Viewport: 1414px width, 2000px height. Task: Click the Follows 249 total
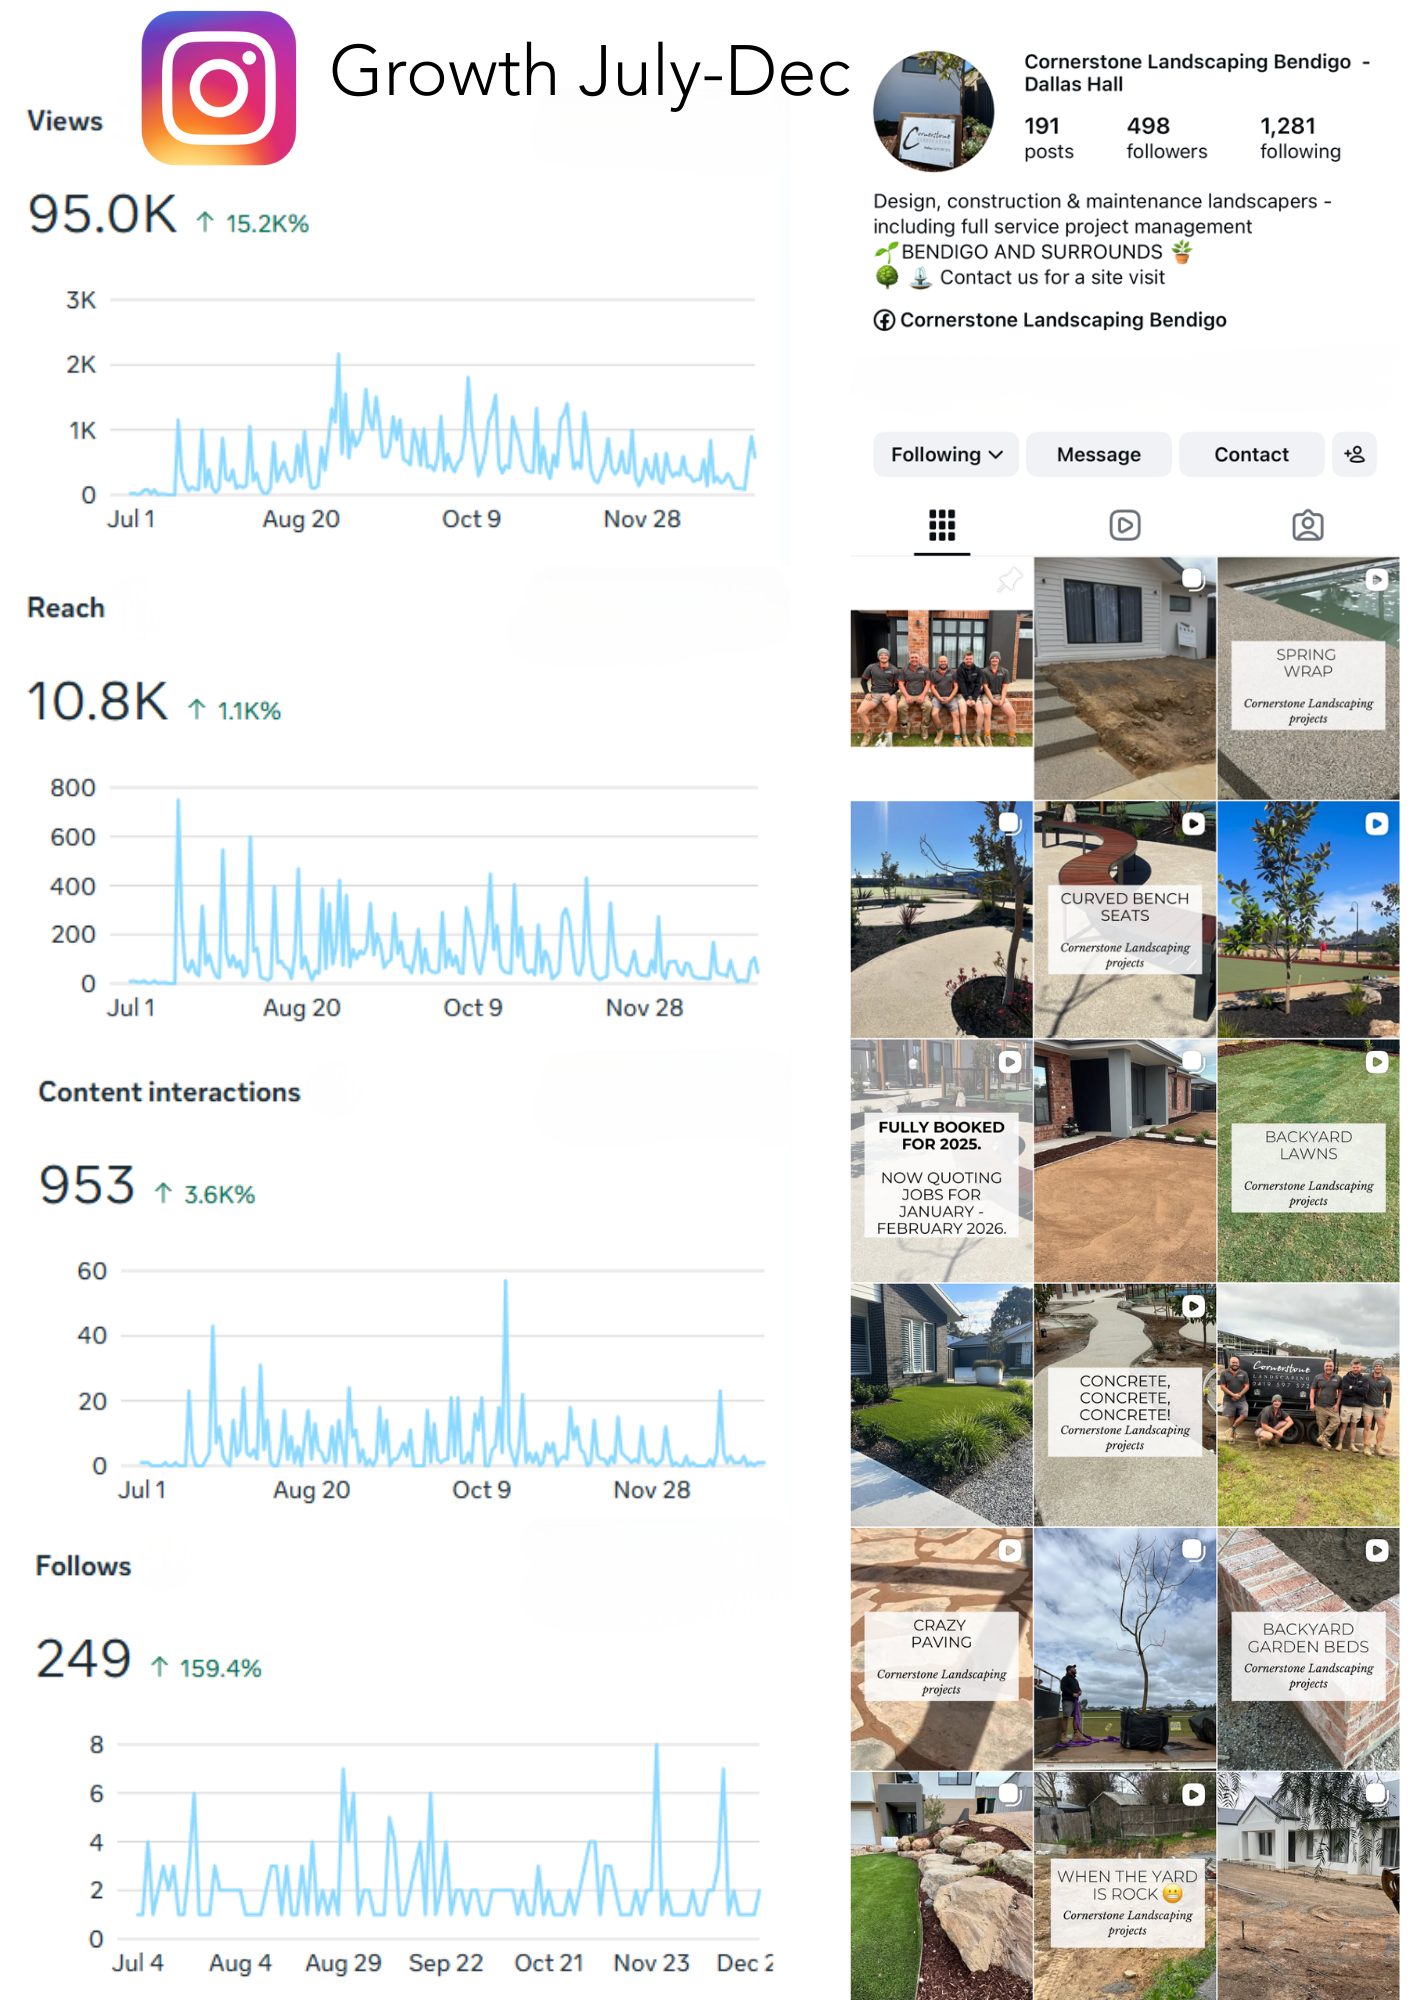84,1659
